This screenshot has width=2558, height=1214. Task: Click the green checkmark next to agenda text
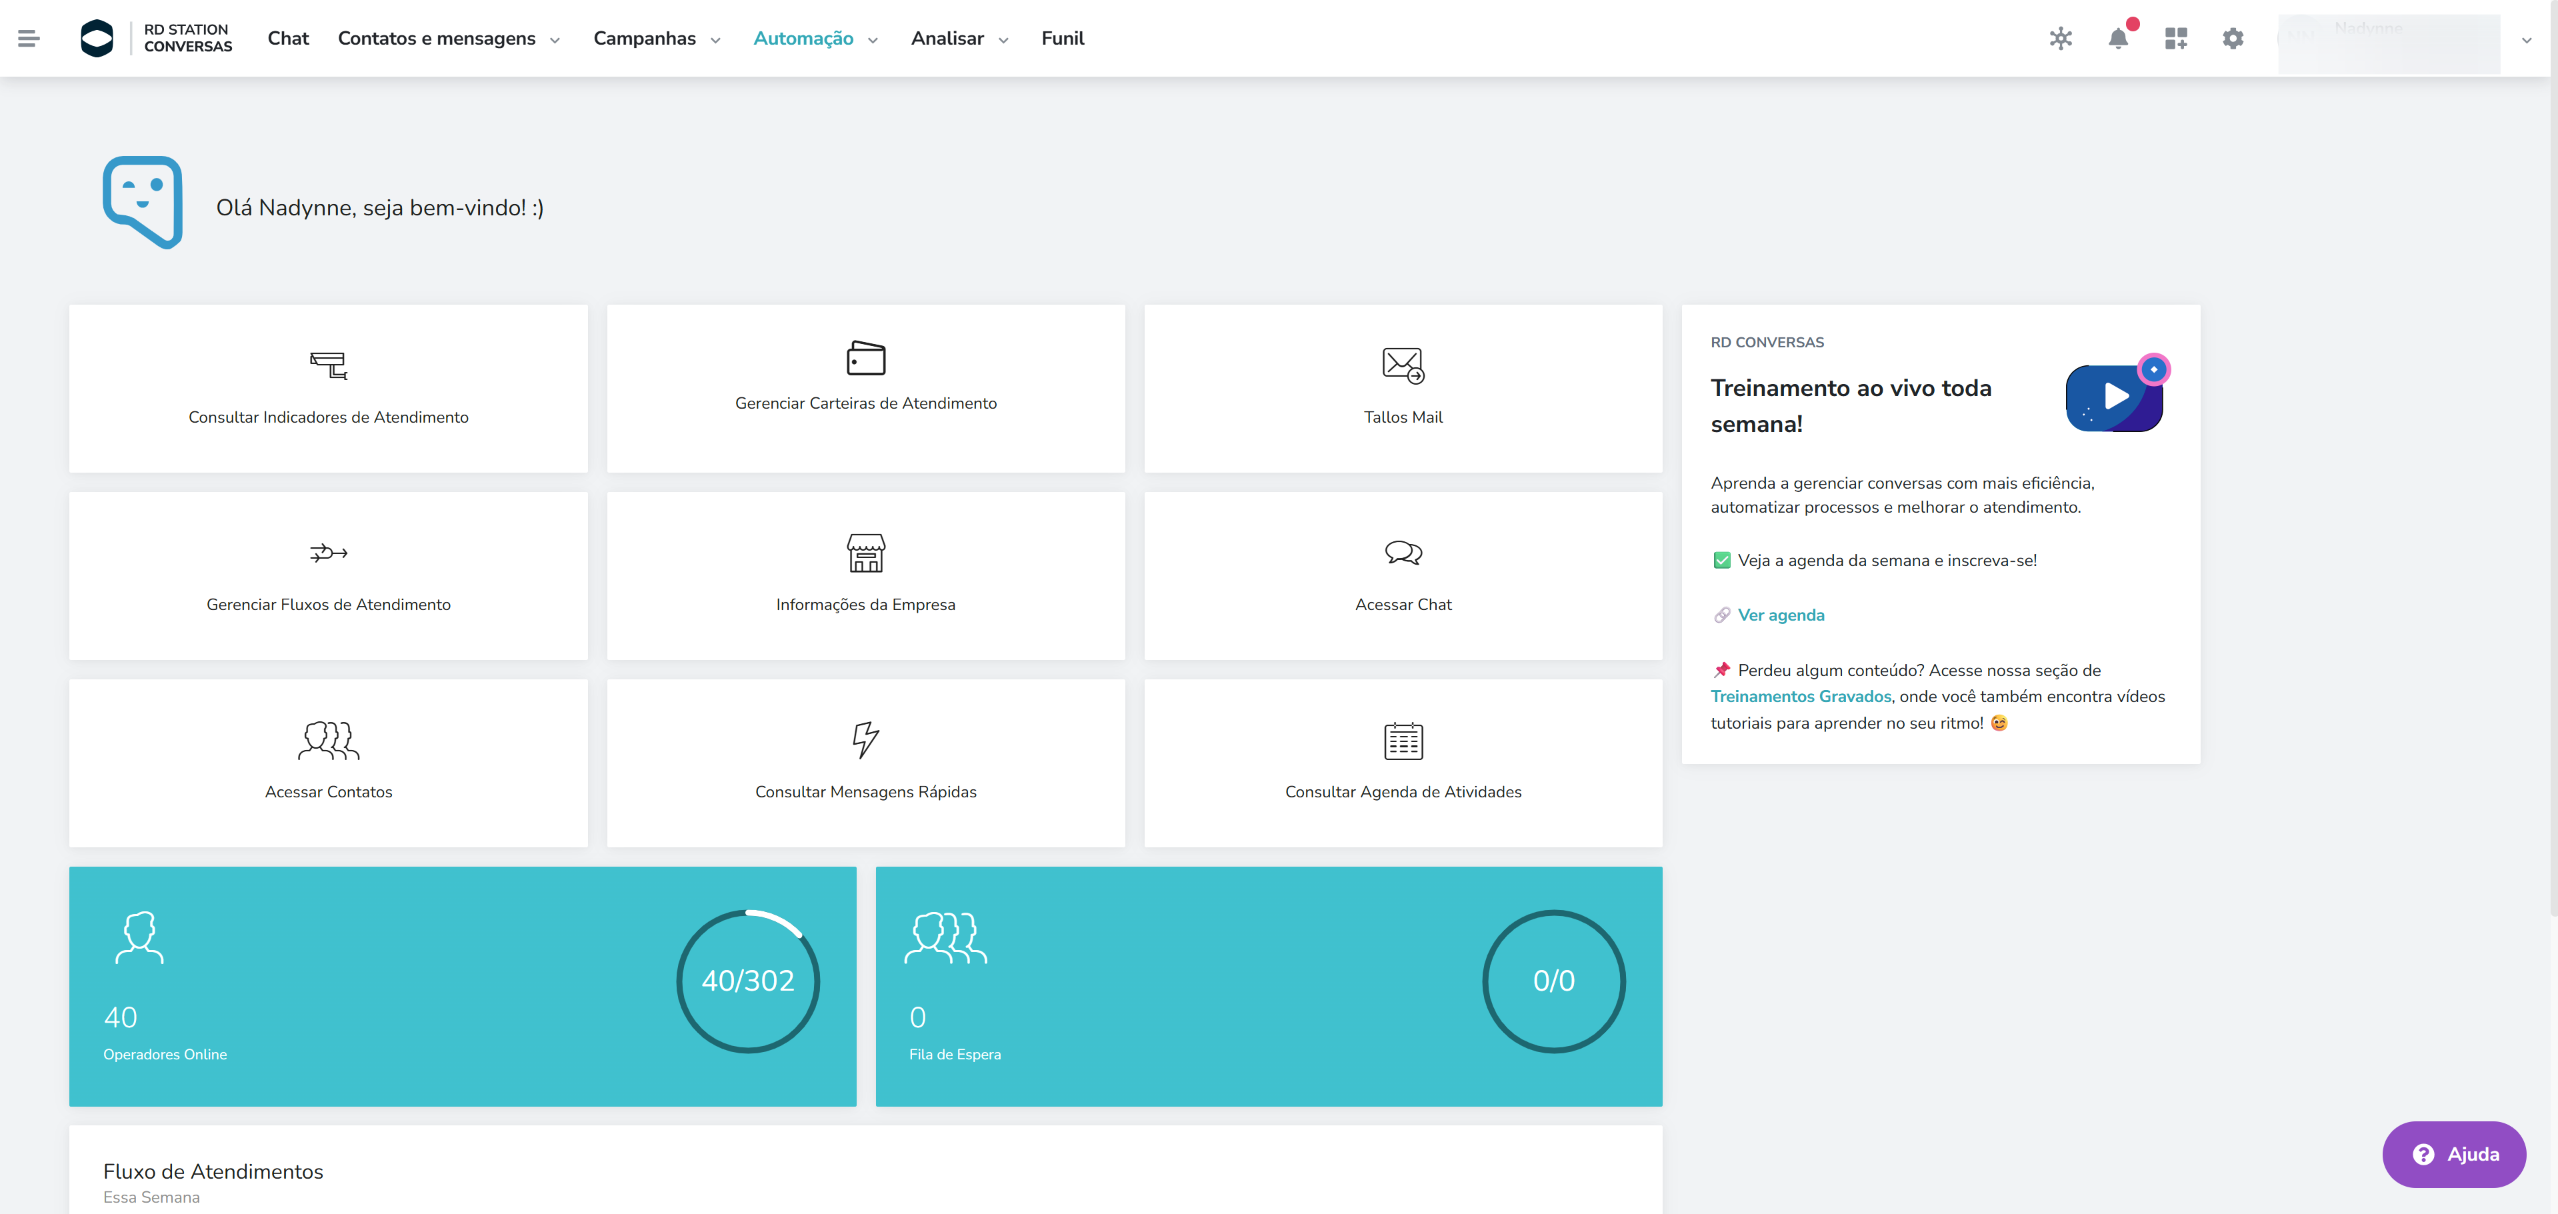[x=1721, y=560]
